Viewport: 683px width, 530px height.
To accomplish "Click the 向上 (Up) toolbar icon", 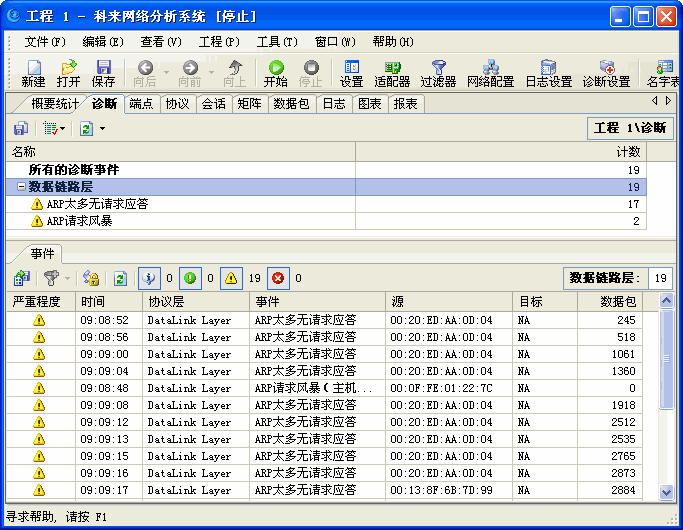I will 235,73.
